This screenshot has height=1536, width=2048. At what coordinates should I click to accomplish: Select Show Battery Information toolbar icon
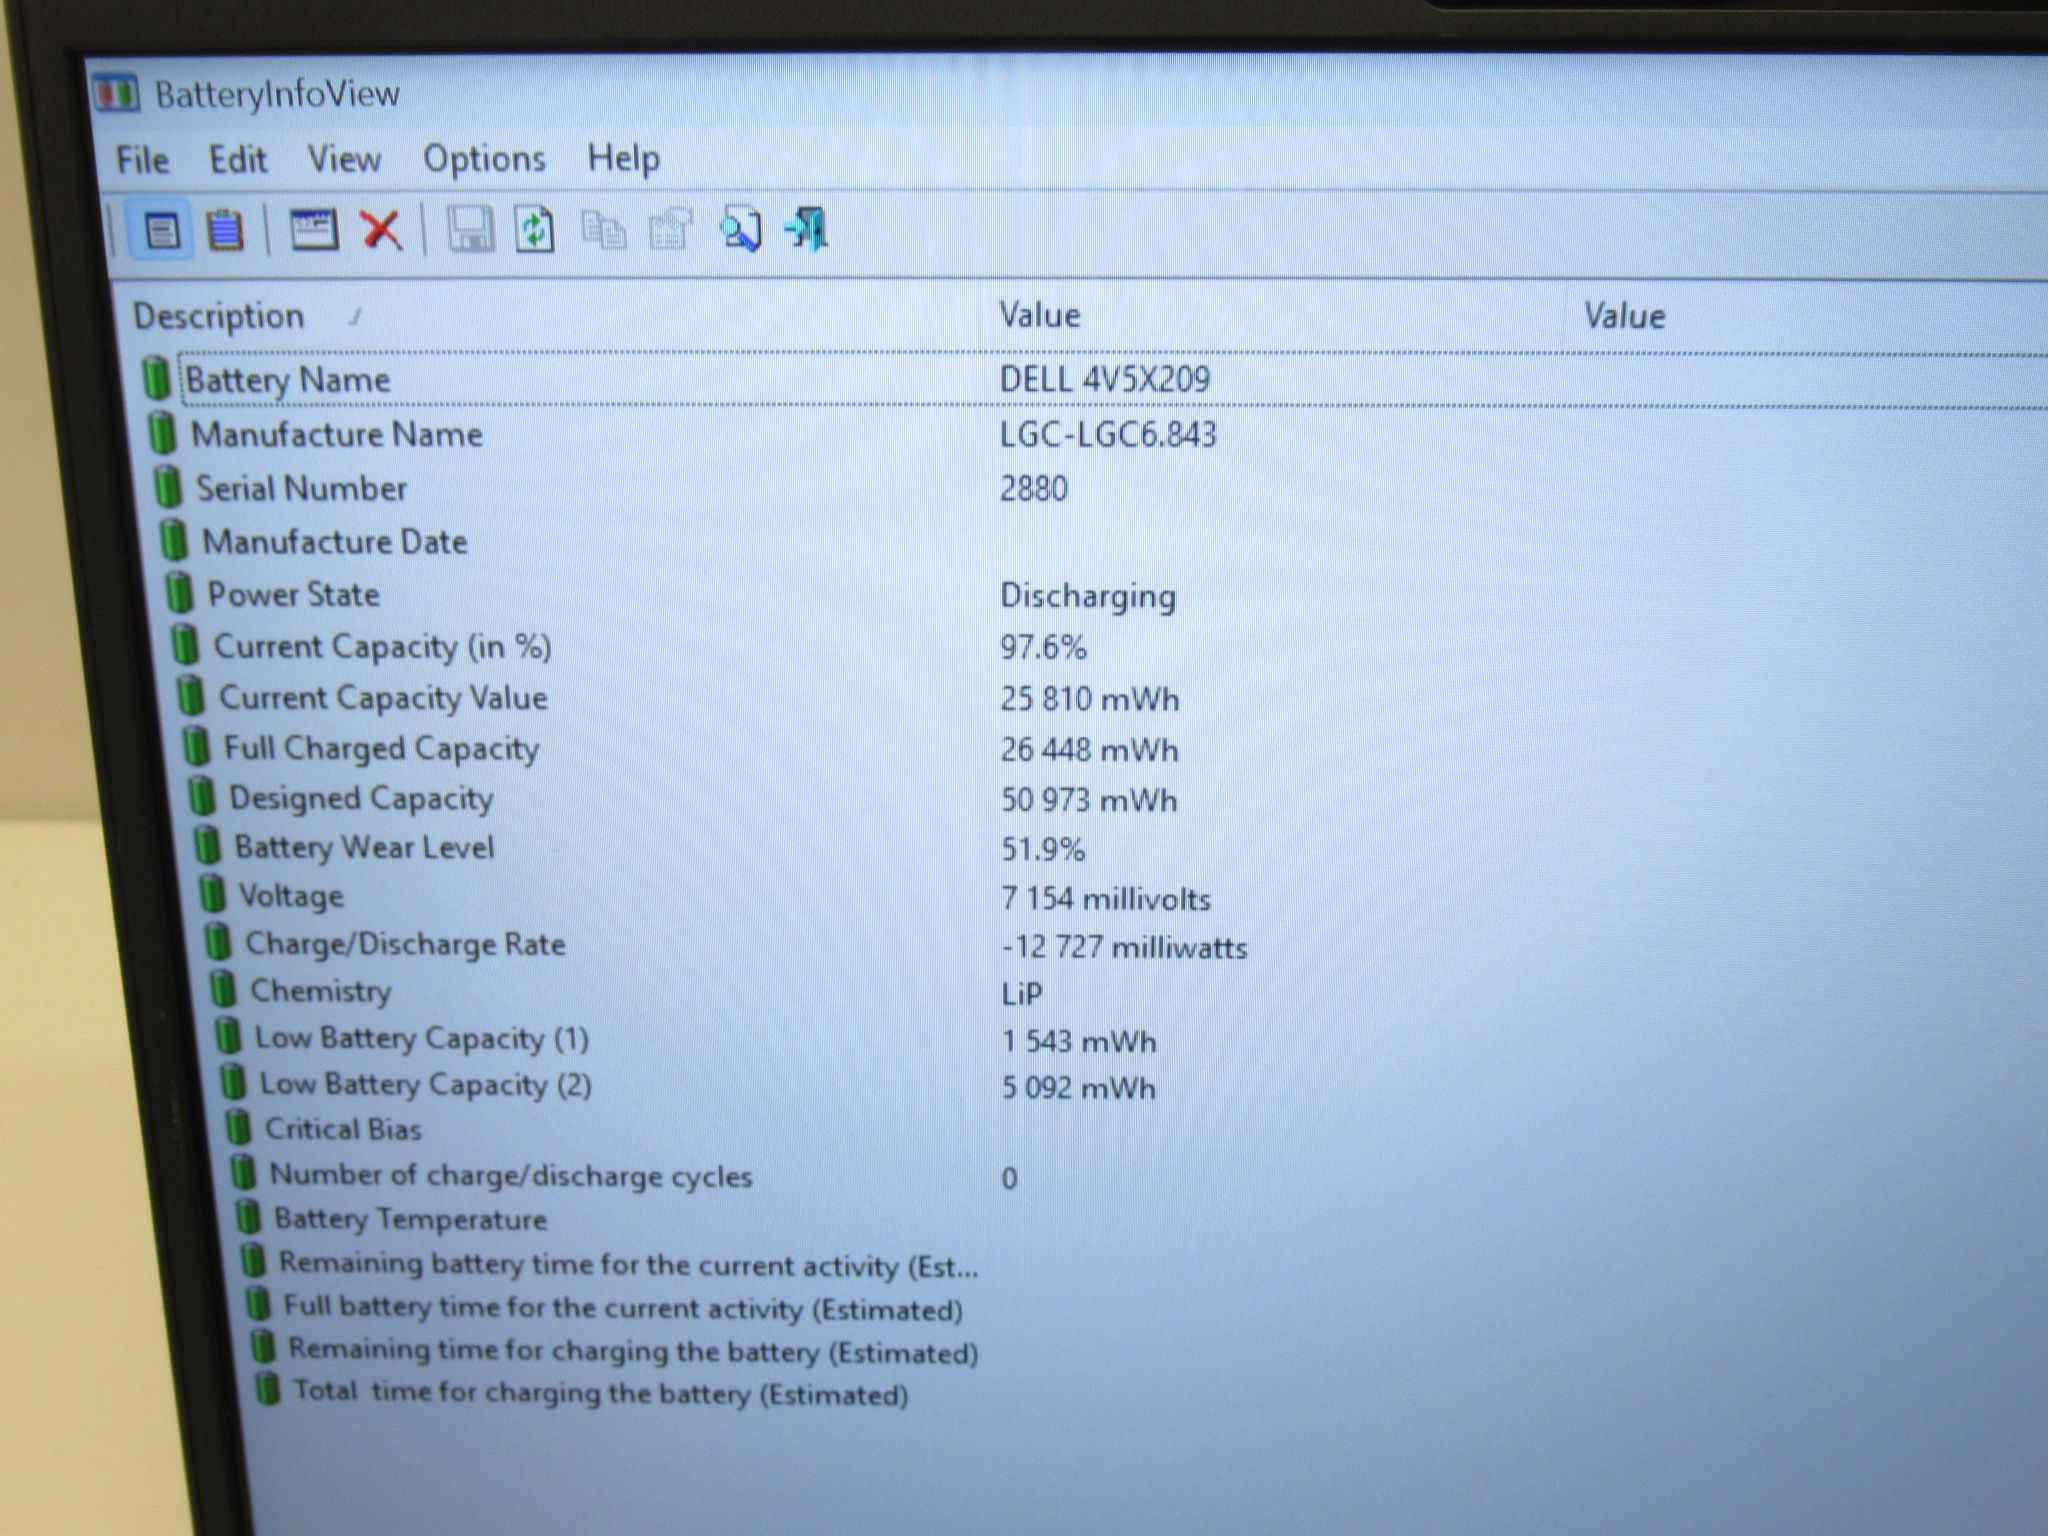pyautogui.click(x=162, y=231)
